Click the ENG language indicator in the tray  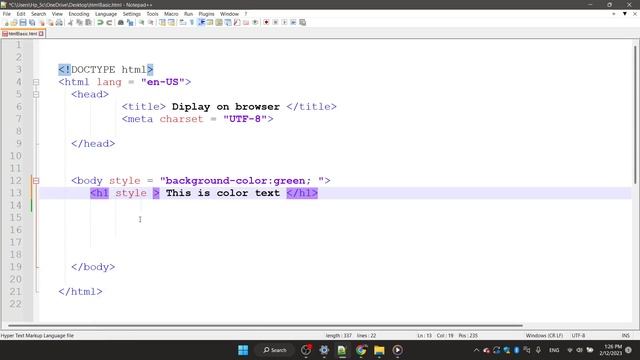pos(554,350)
